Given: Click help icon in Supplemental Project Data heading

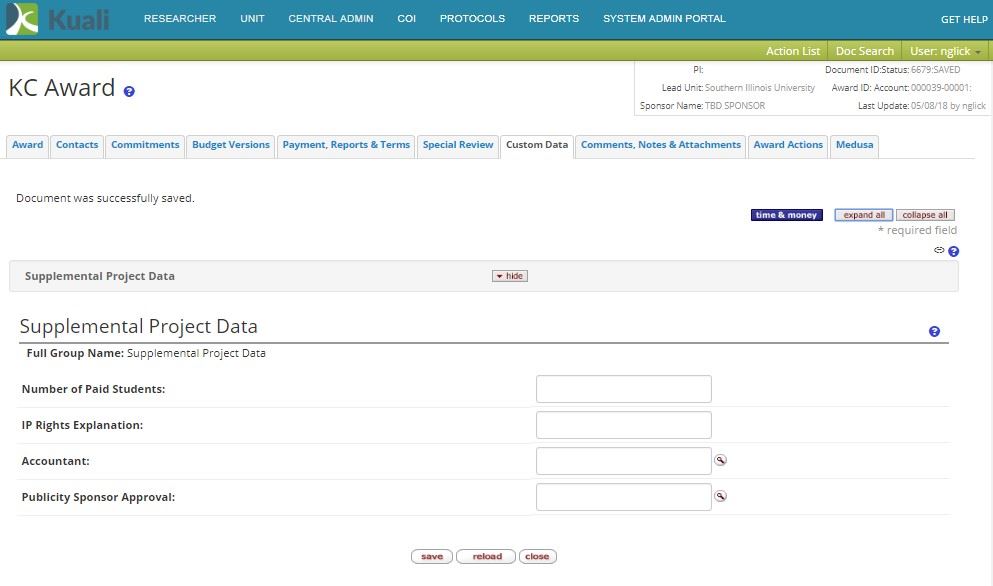Looking at the screenshot, I should click(934, 332).
